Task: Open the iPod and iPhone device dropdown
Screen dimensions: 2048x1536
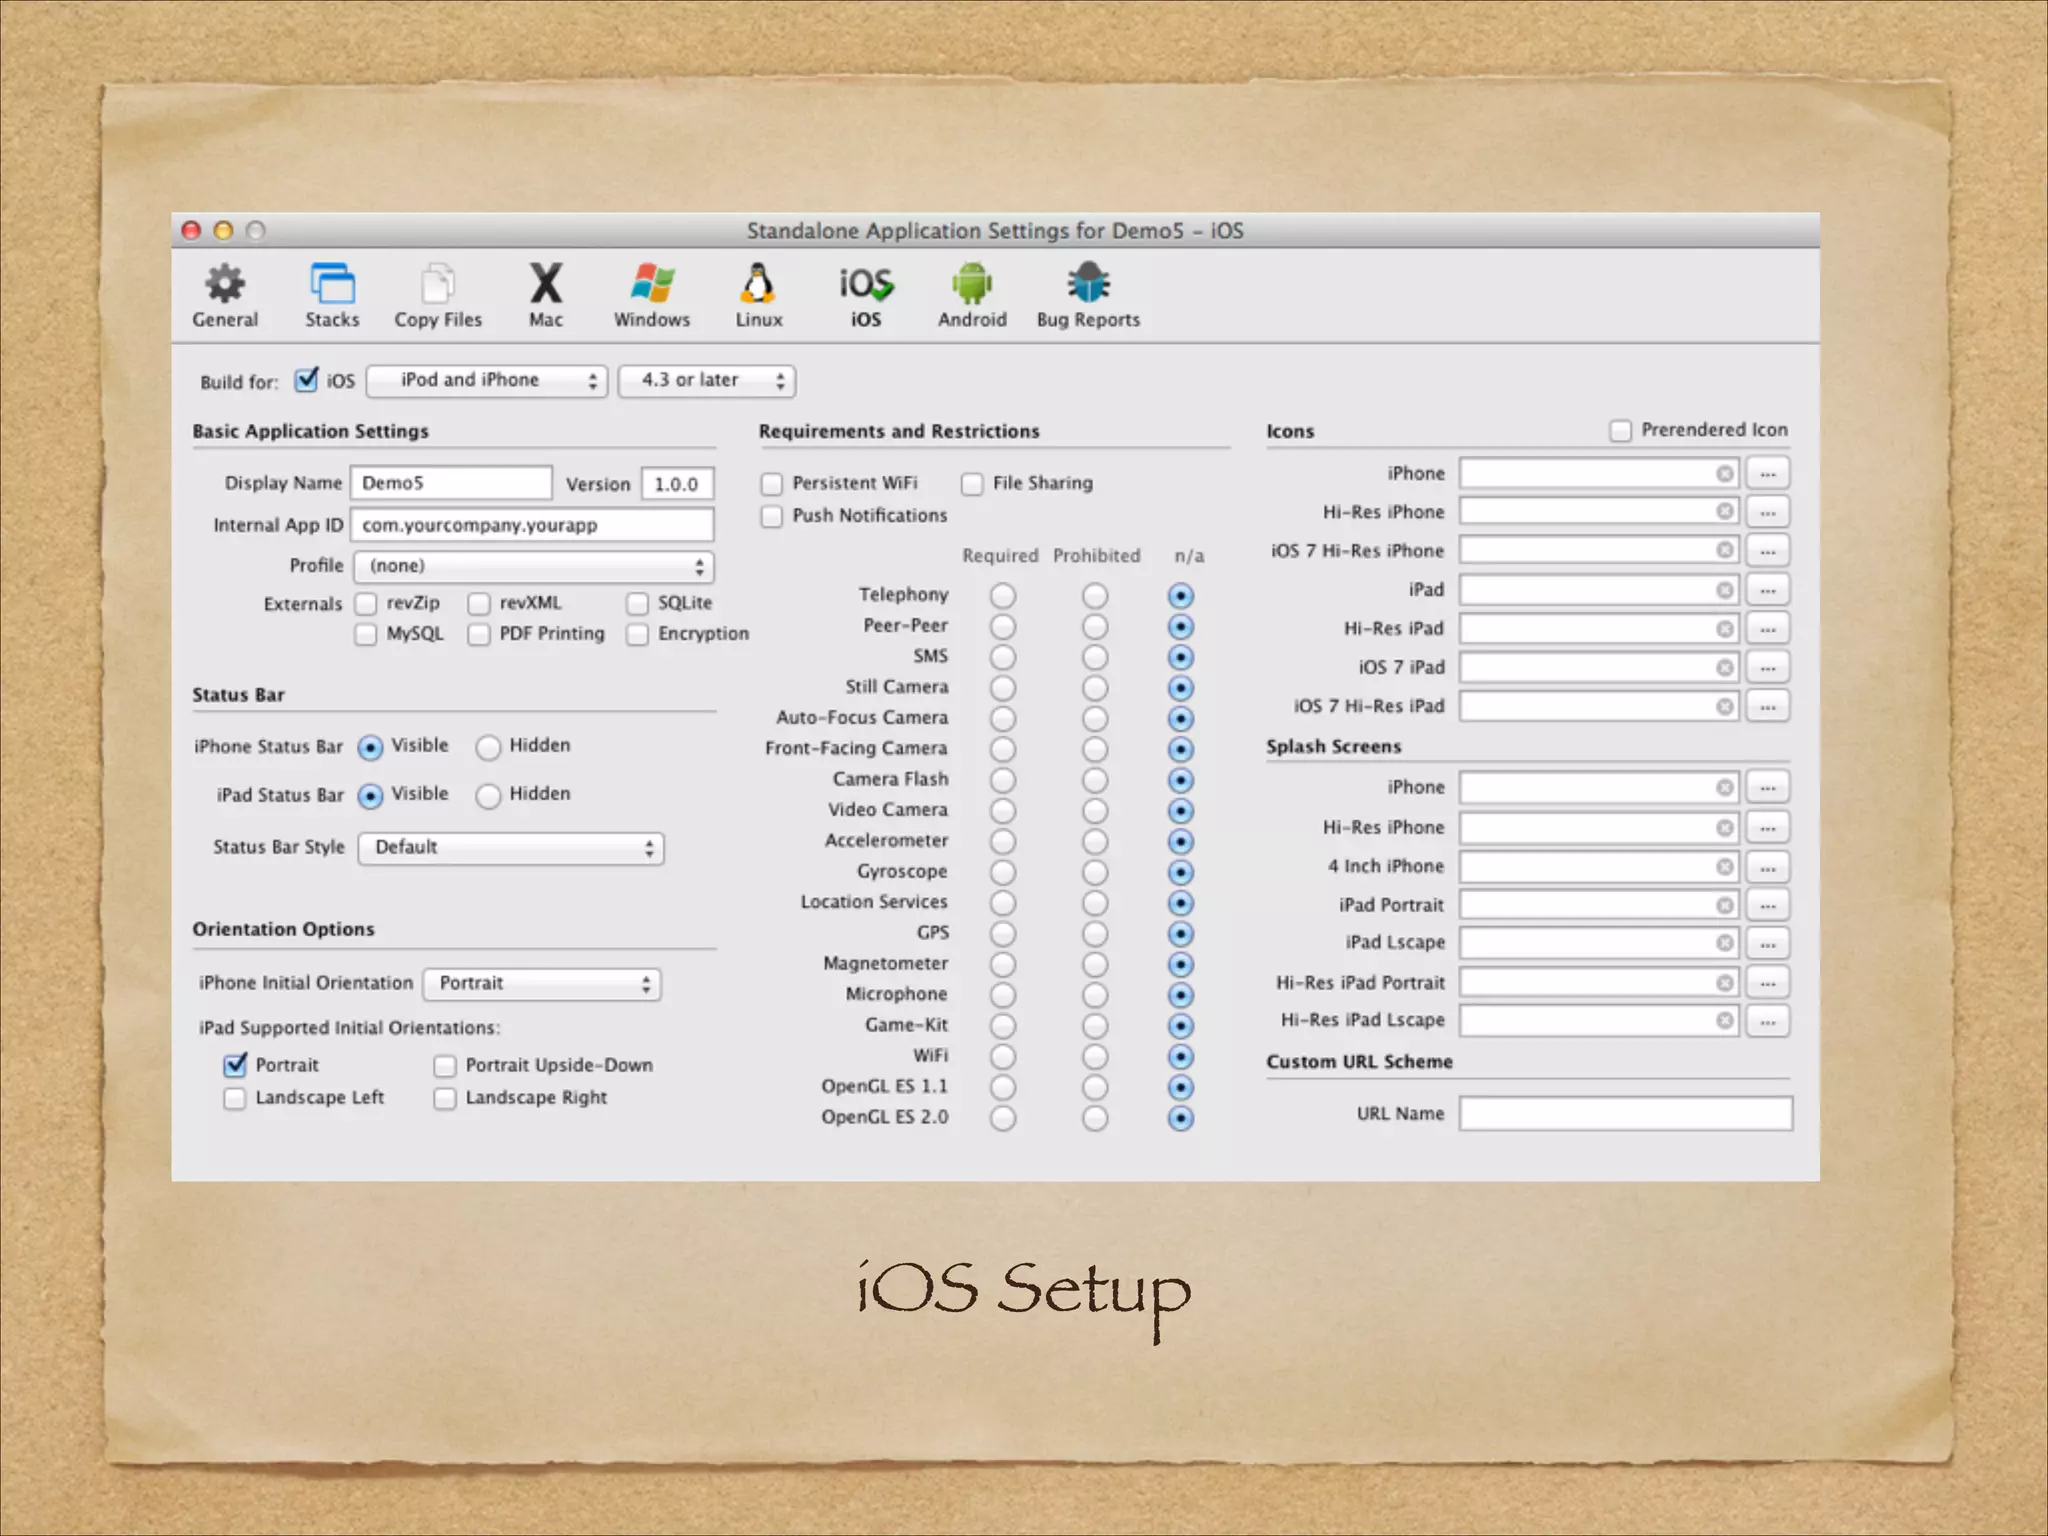Action: click(x=487, y=381)
